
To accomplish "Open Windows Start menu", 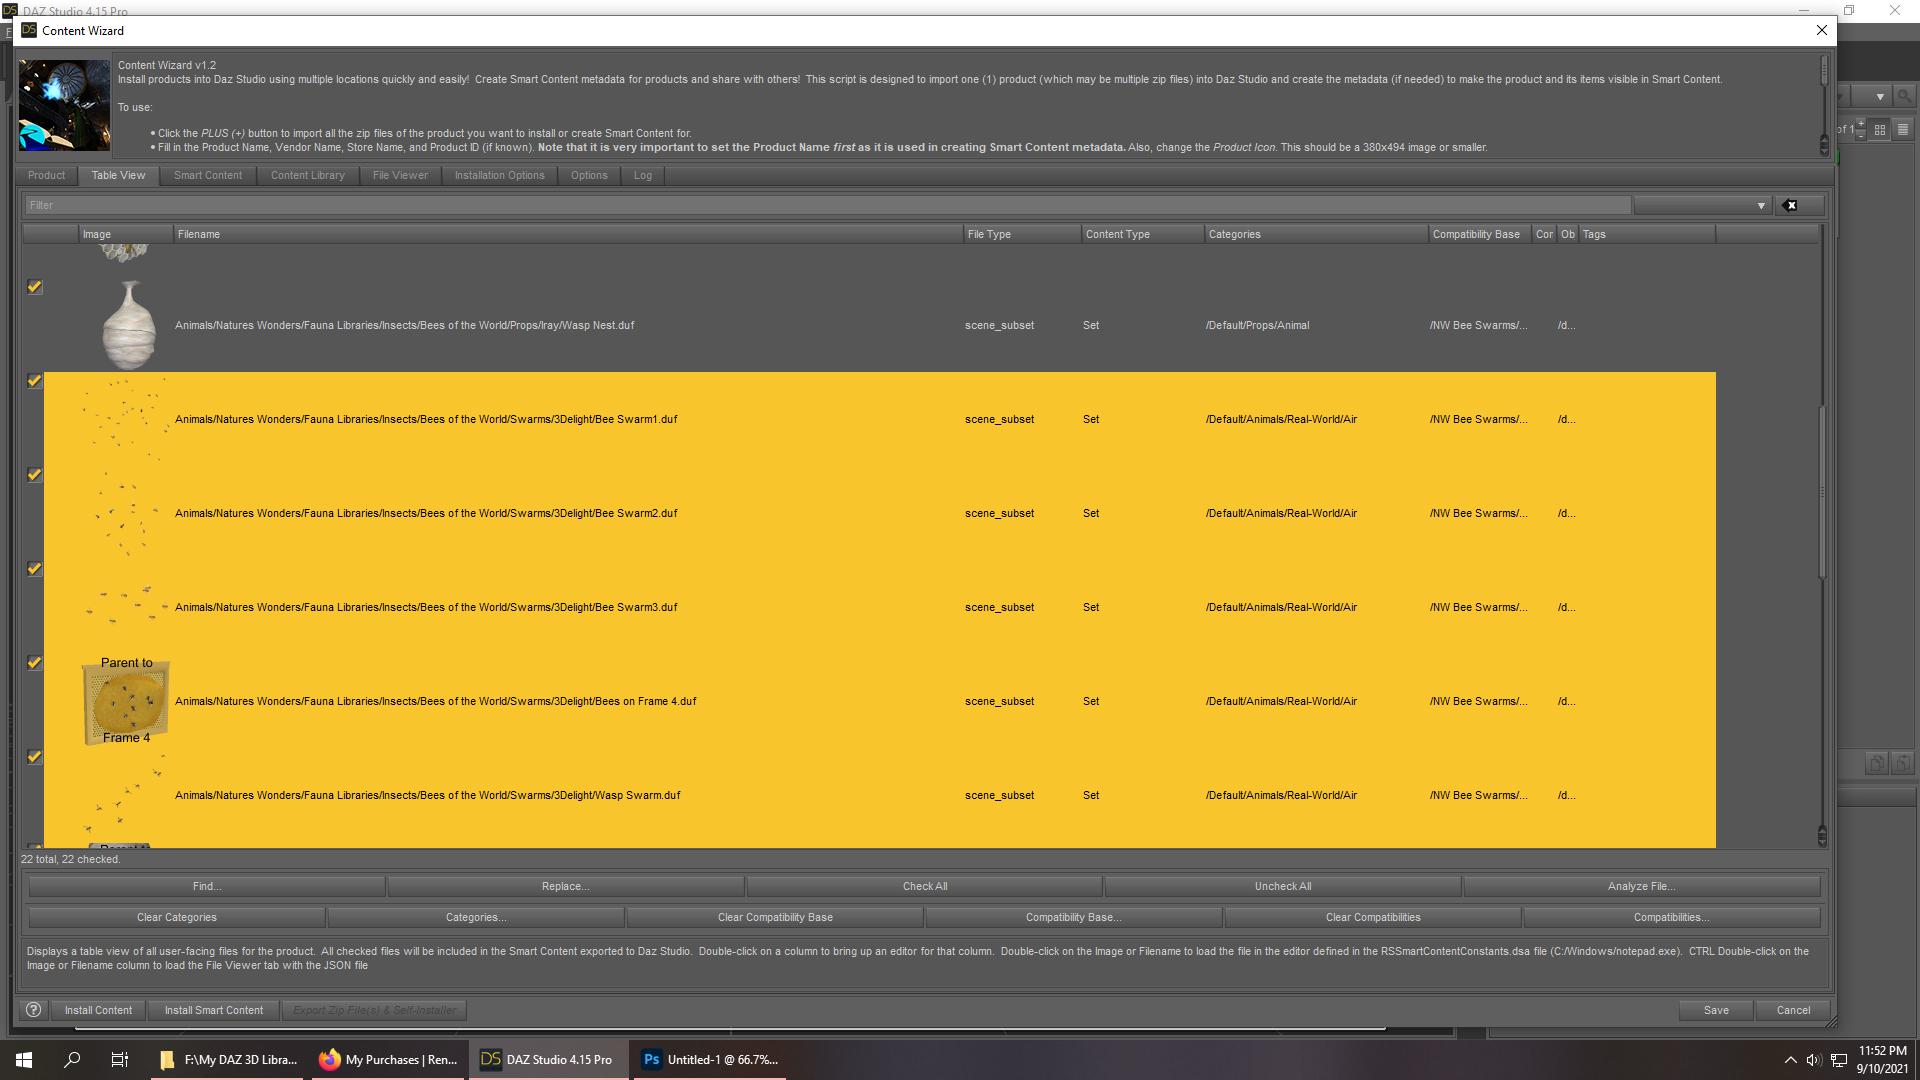I will click(24, 1060).
